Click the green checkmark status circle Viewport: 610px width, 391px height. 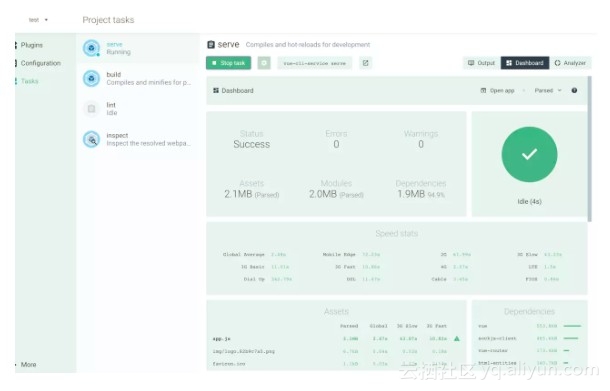coord(529,154)
